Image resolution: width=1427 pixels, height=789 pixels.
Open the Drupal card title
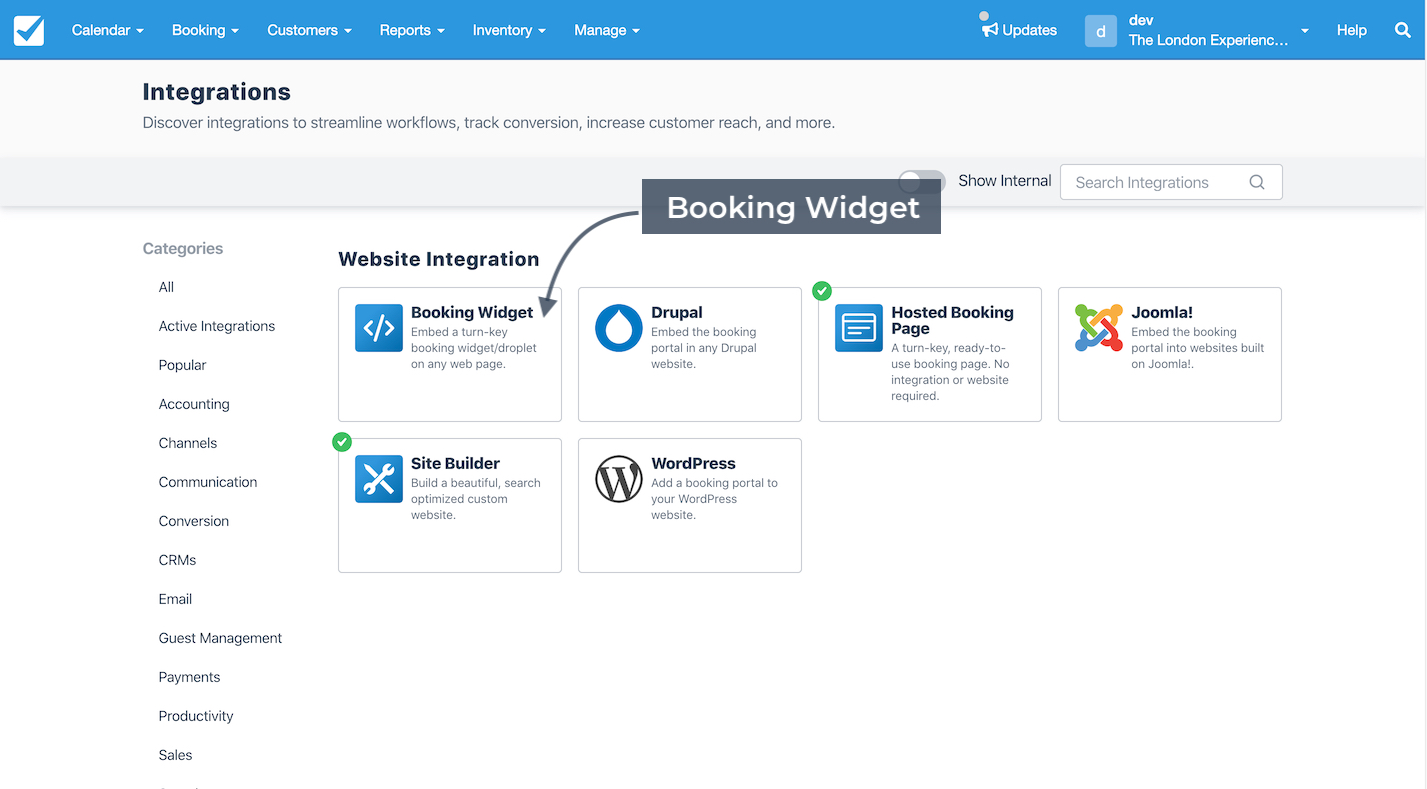677,313
